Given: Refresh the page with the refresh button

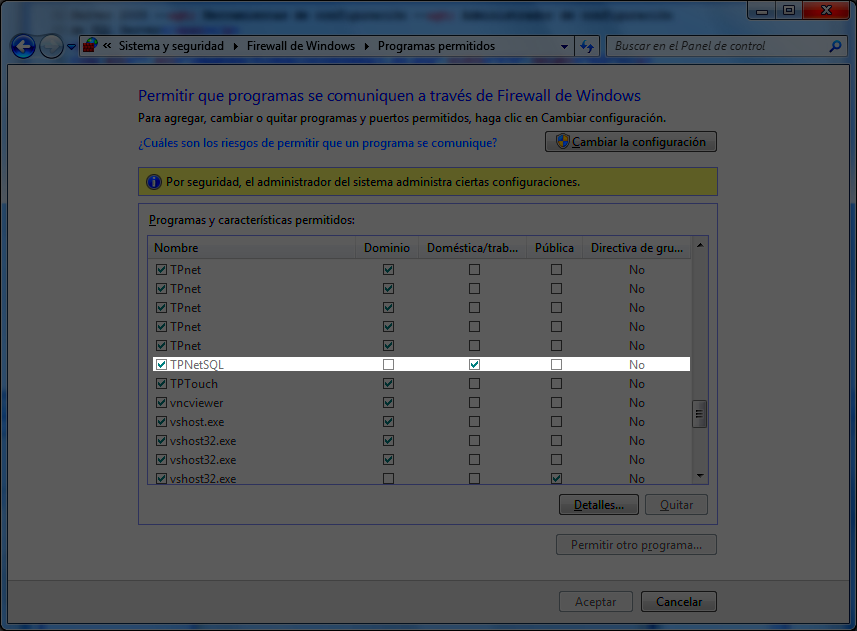Looking at the screenshot, I should pyautogui.click(x=587, y=46).
